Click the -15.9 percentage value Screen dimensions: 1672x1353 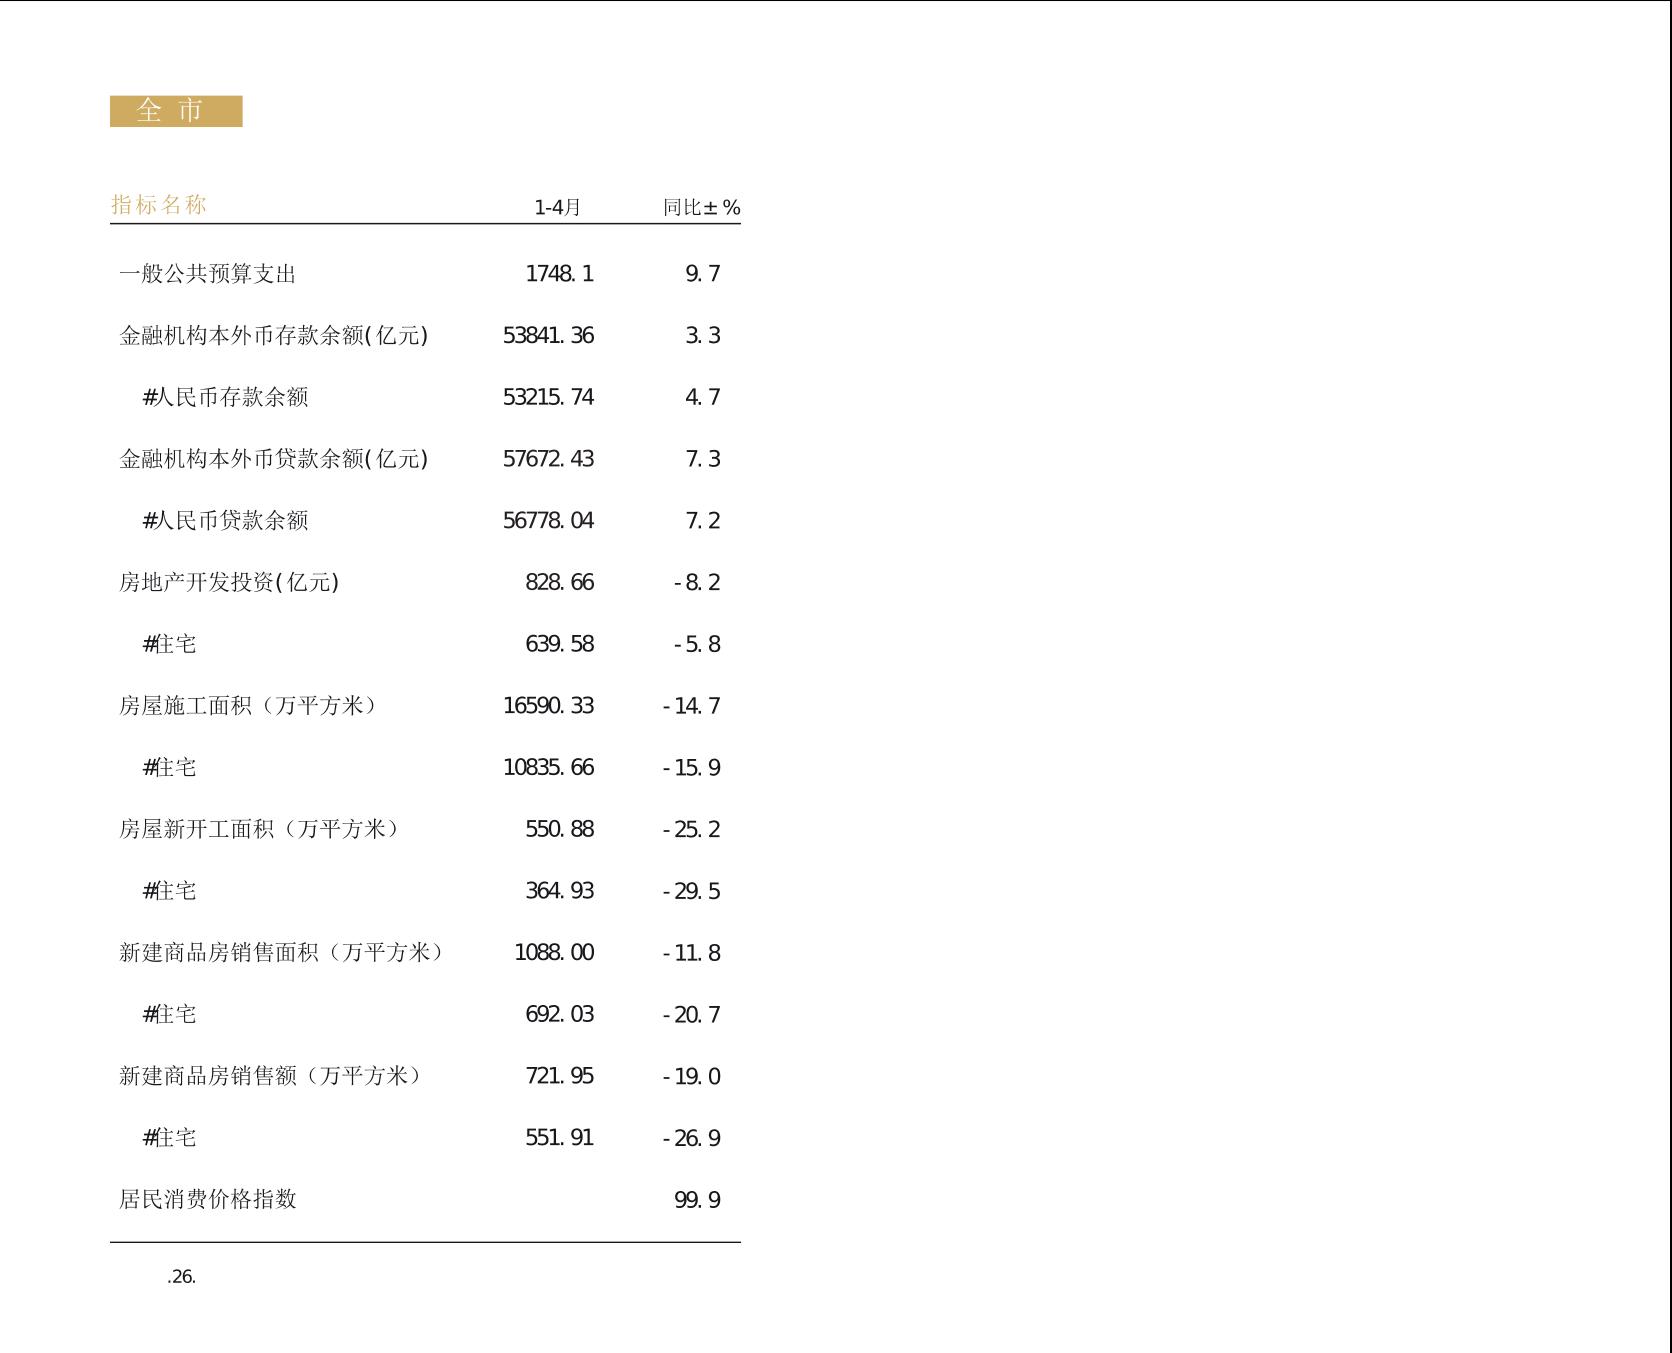click(x=691, y=768)
